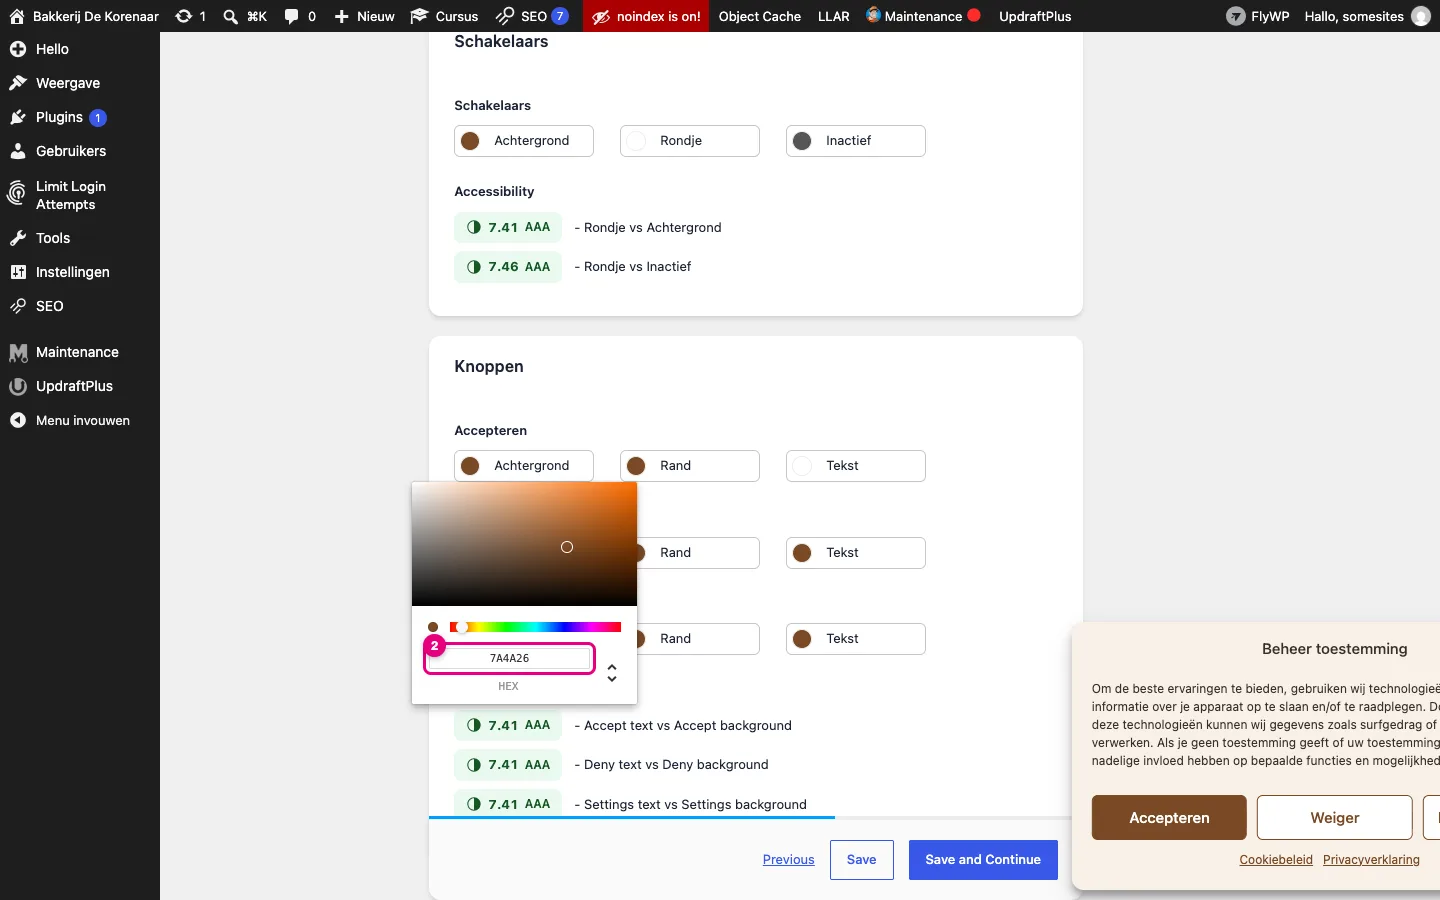Click the Nieuw plus icon
Viewport: 1440px width, 900px height.
(341, 16)
